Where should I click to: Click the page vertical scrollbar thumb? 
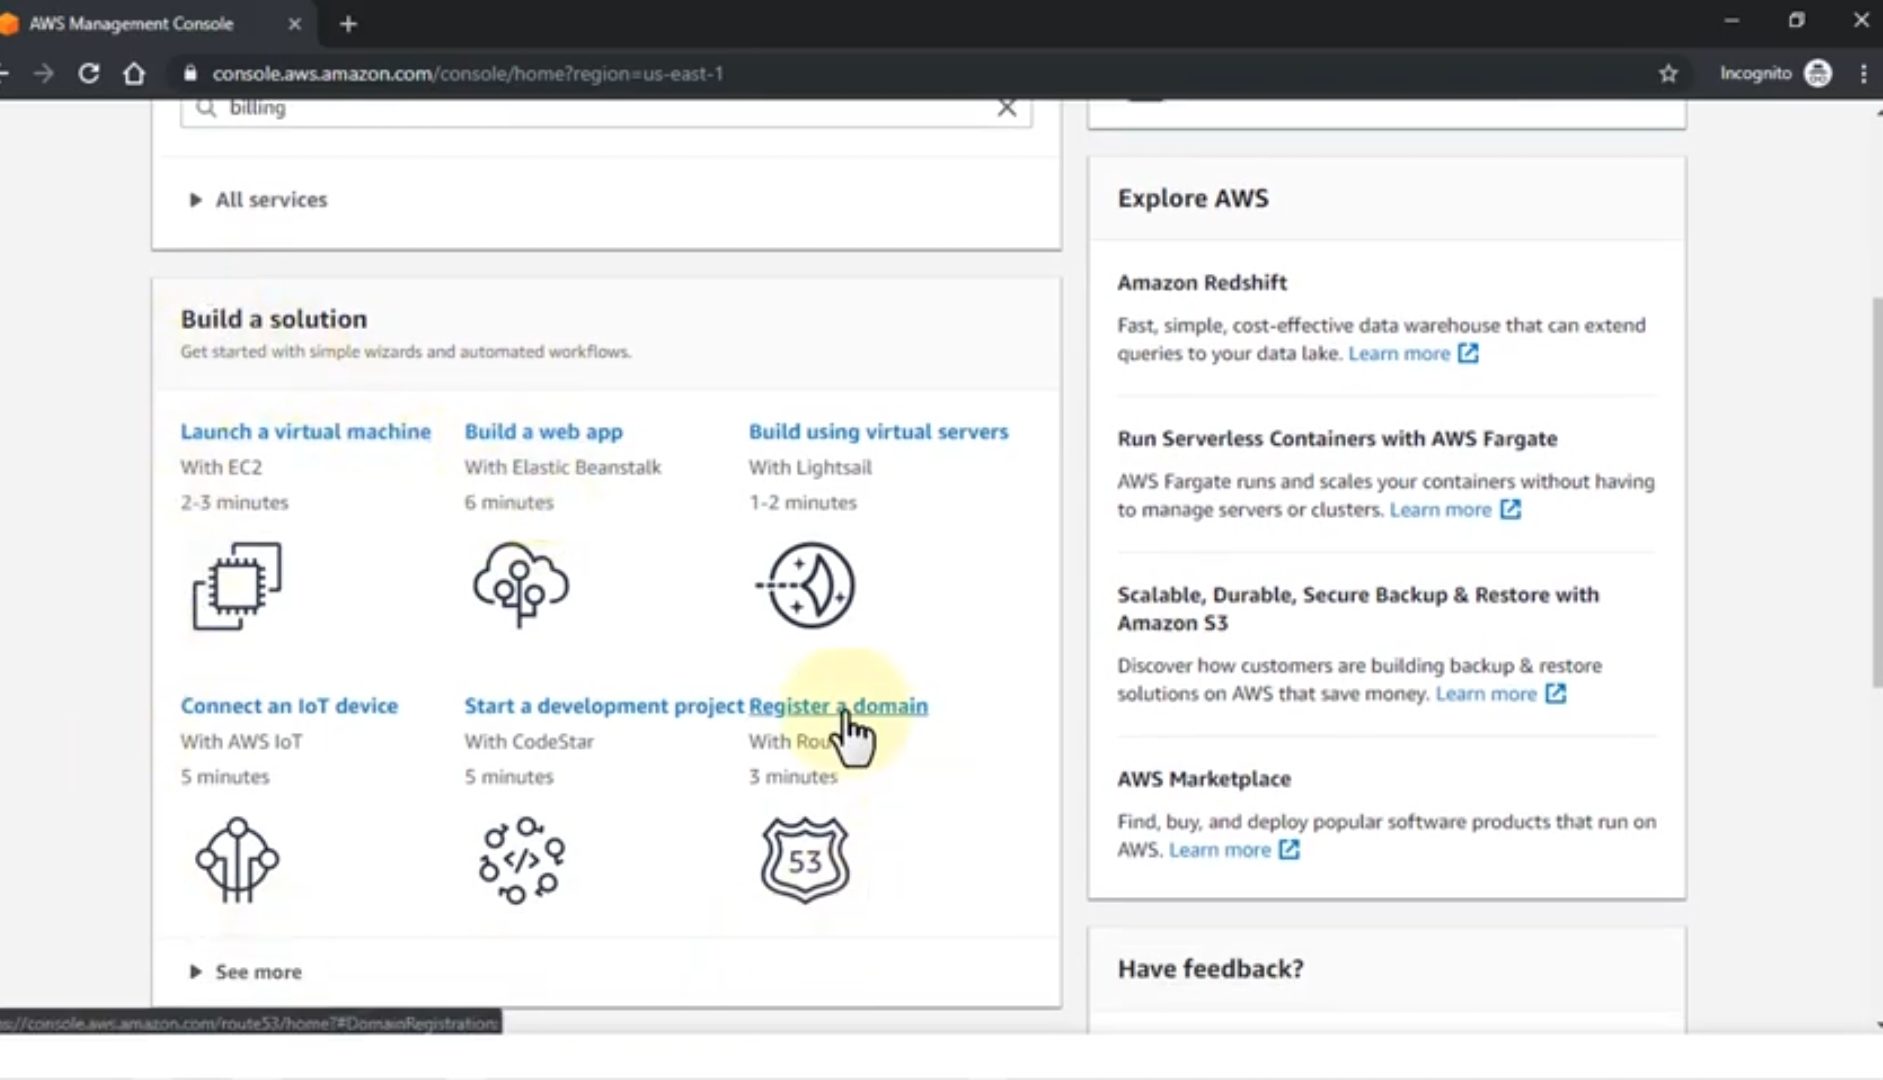click(x=1876, y=490)
